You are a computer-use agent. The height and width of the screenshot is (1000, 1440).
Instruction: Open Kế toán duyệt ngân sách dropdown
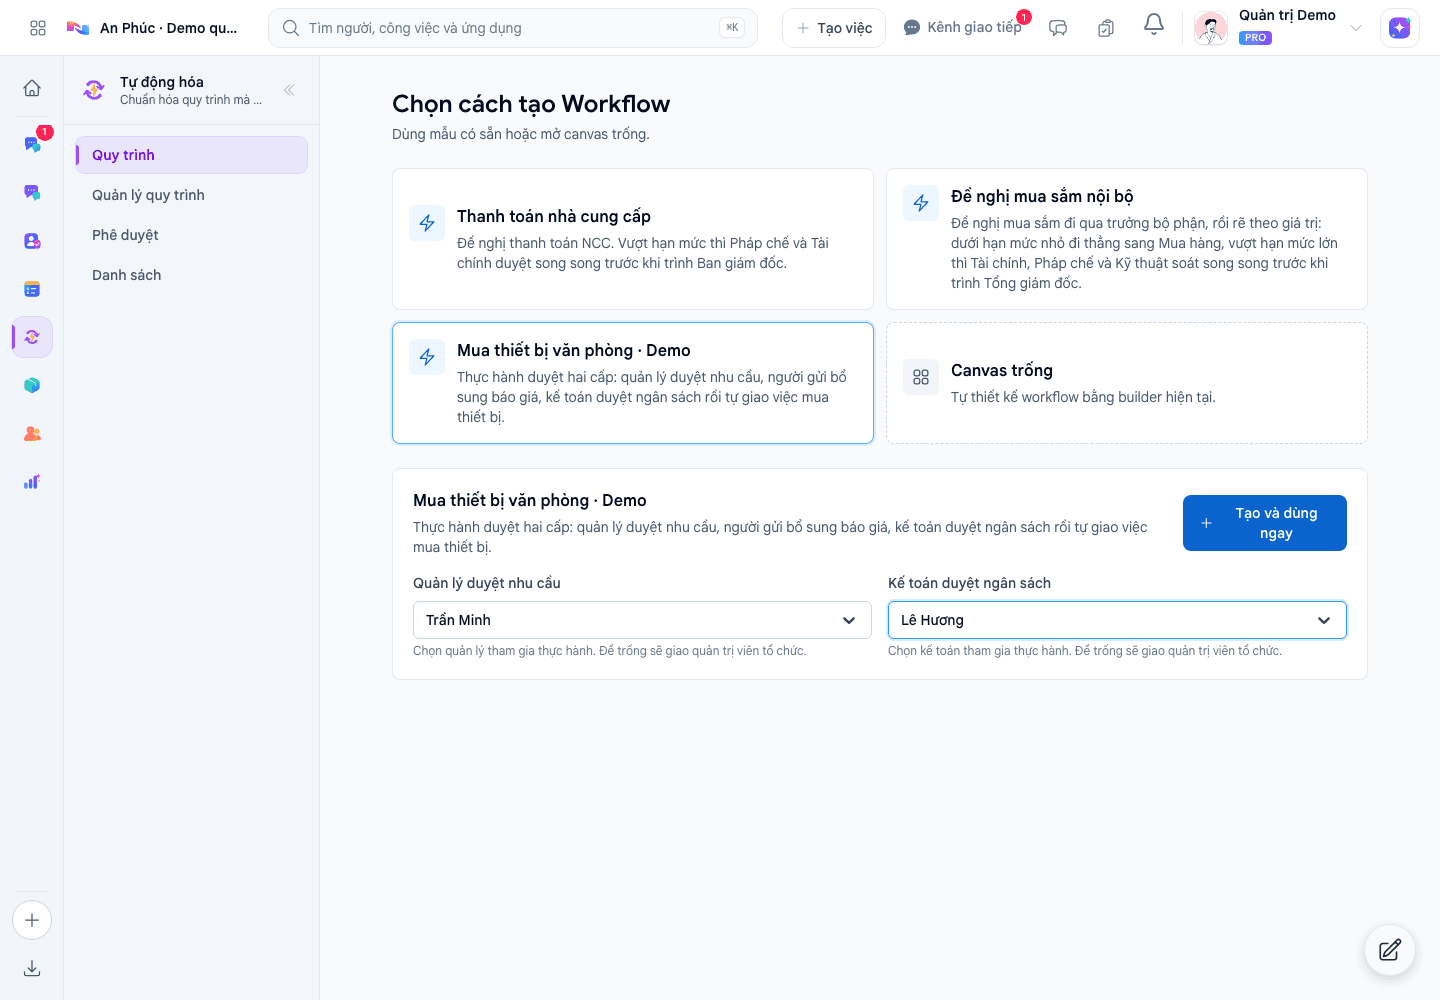click(x=1117, y=620)
